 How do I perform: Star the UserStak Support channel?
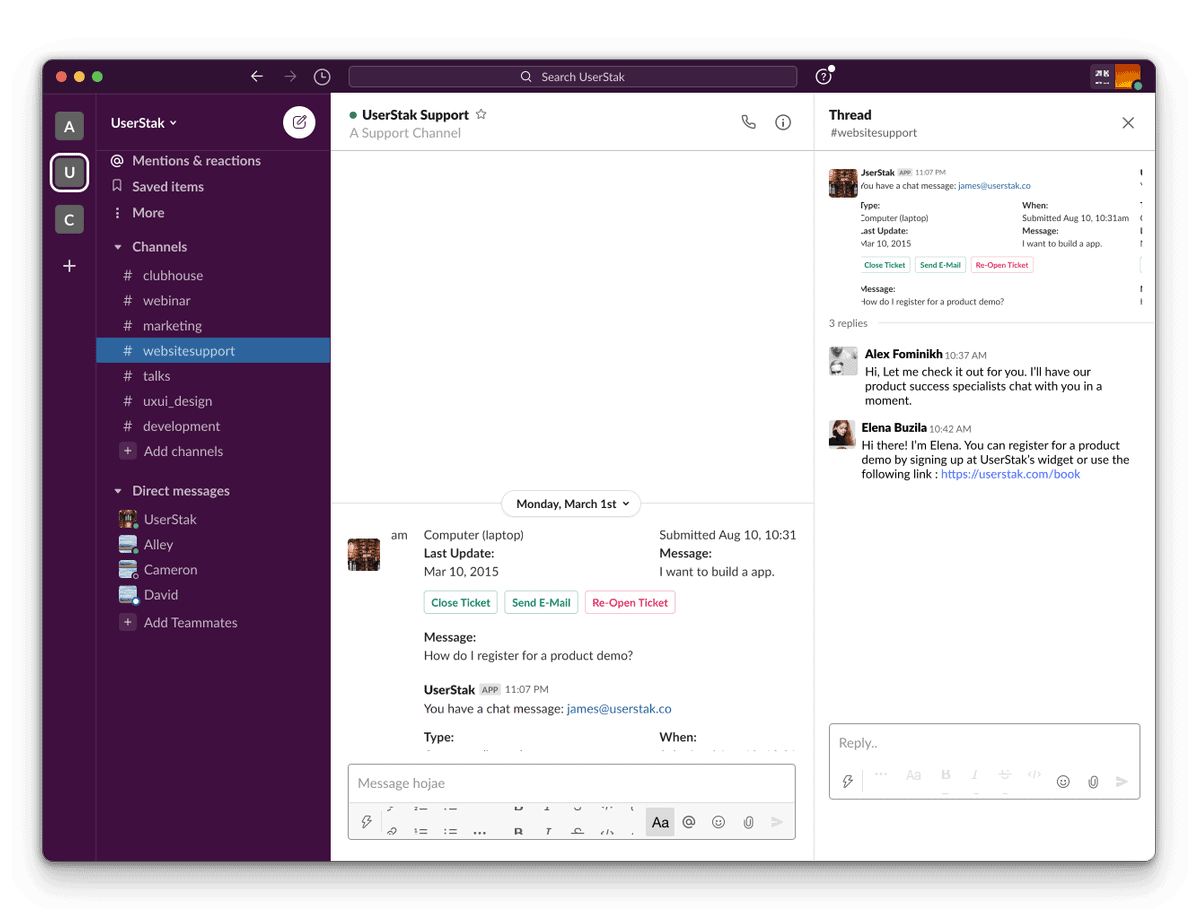481,115
